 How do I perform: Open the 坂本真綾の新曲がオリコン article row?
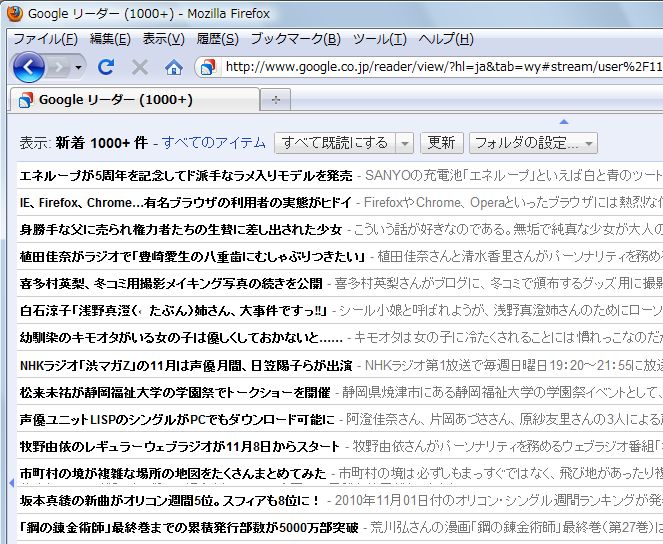[x=340, y=500]
